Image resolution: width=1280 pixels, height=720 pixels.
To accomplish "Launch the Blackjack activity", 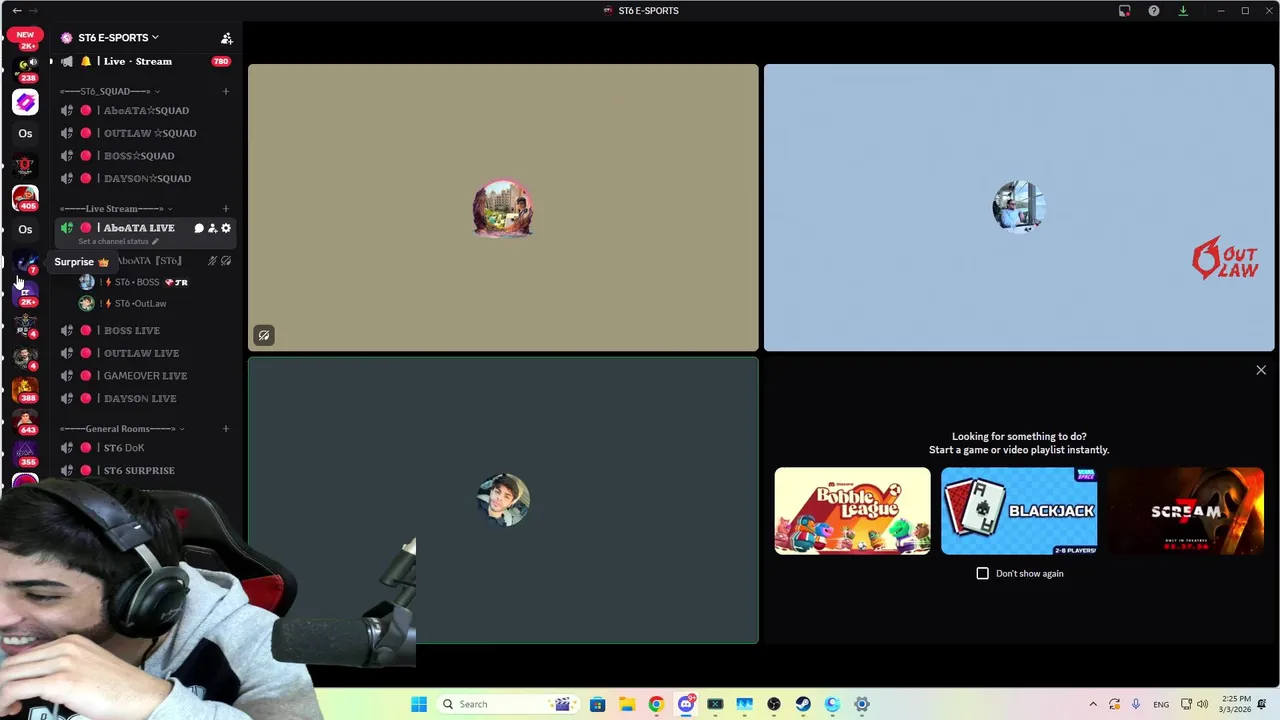I will pos(1019,511).
